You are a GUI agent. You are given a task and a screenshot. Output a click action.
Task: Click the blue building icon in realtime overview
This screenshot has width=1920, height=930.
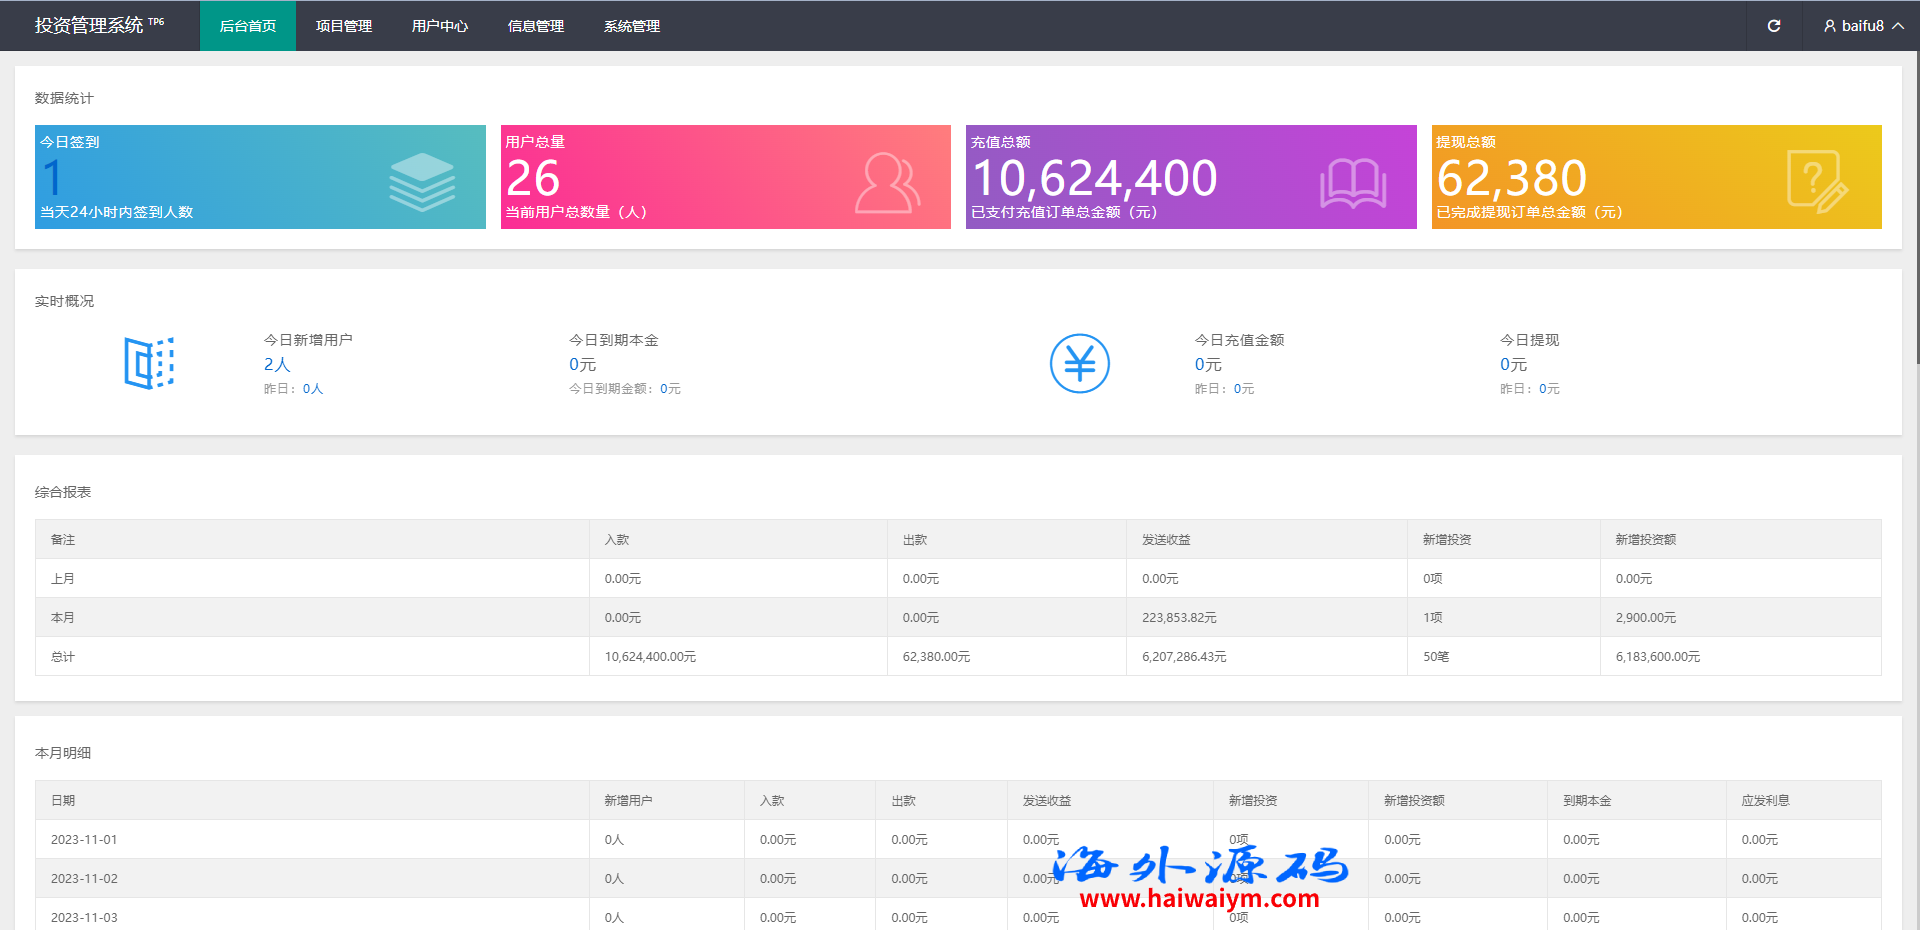click(149, 363)
